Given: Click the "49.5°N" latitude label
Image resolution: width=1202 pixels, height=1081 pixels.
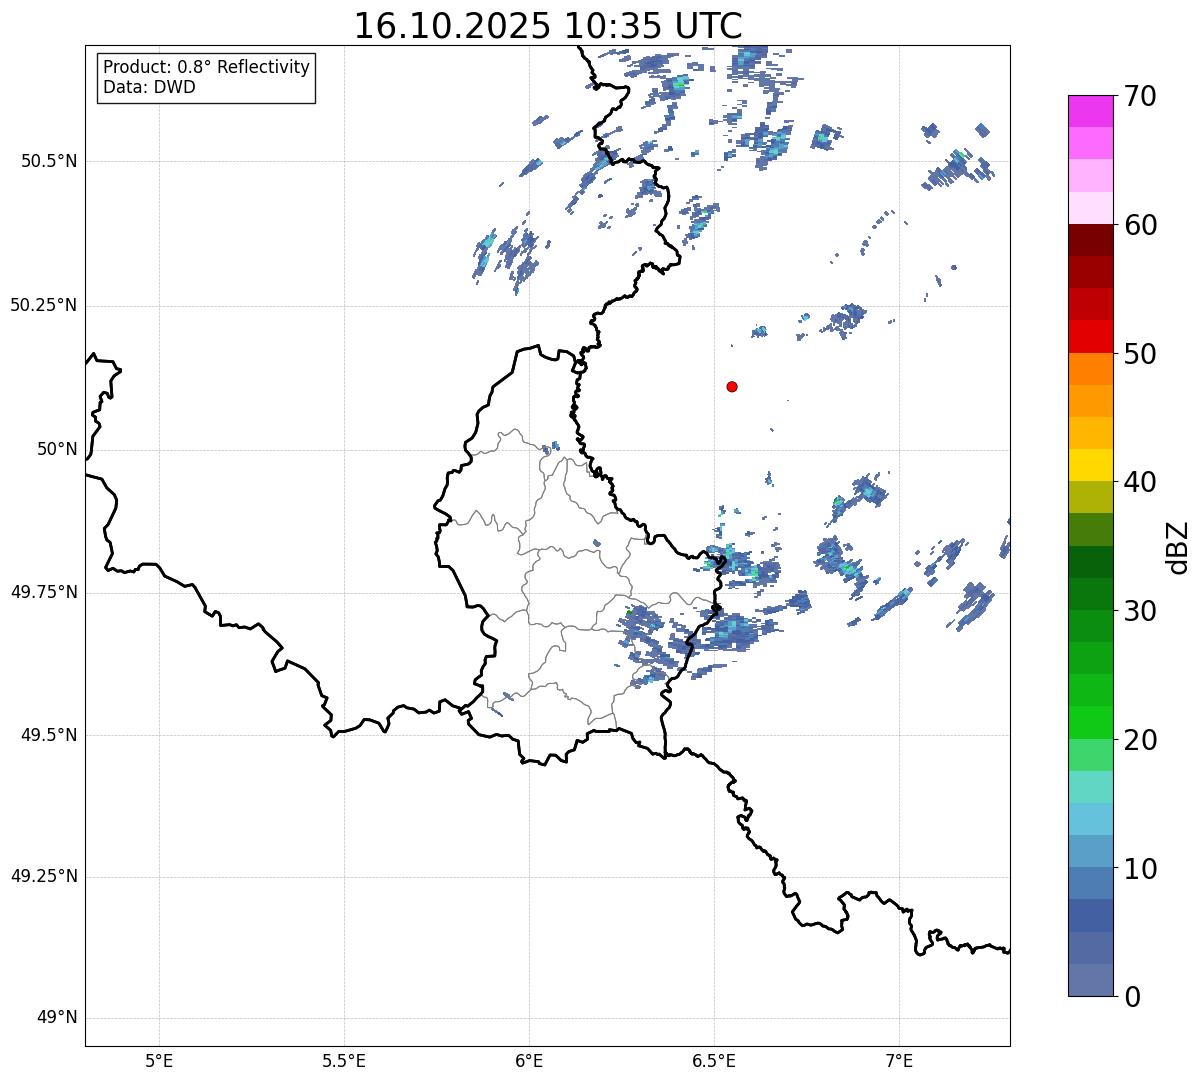Looking at the screenshot, I should 49,735.
